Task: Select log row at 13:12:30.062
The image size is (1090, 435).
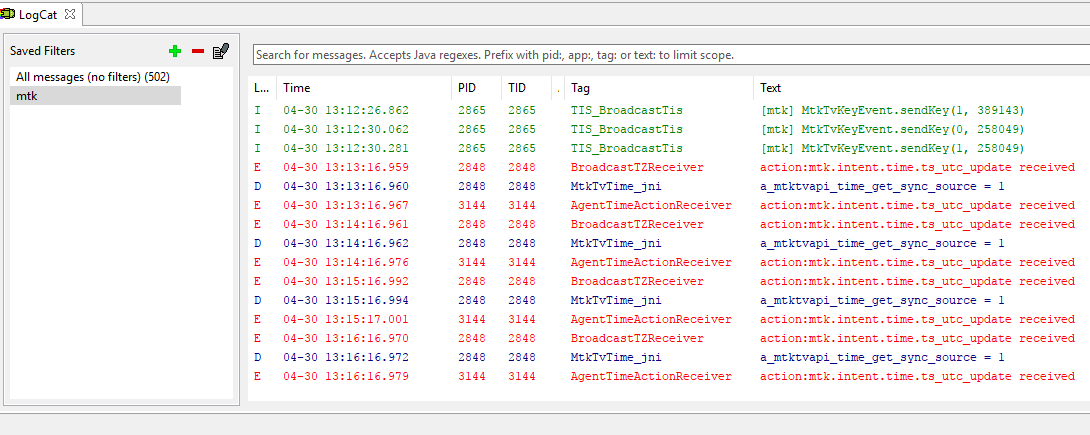Action: tap(669, 129)
